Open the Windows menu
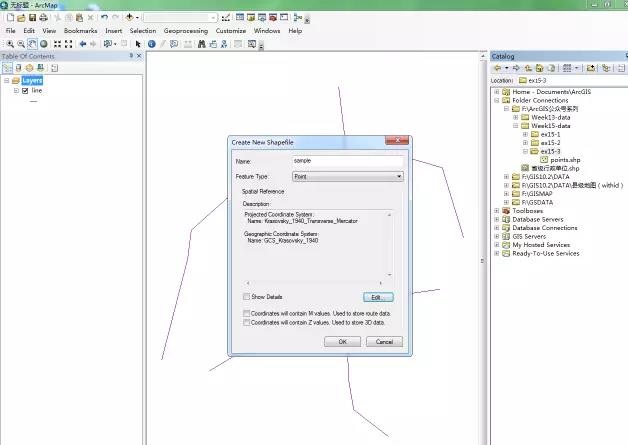This screenshot has height=445, width=628. click(x=267, y=31)
